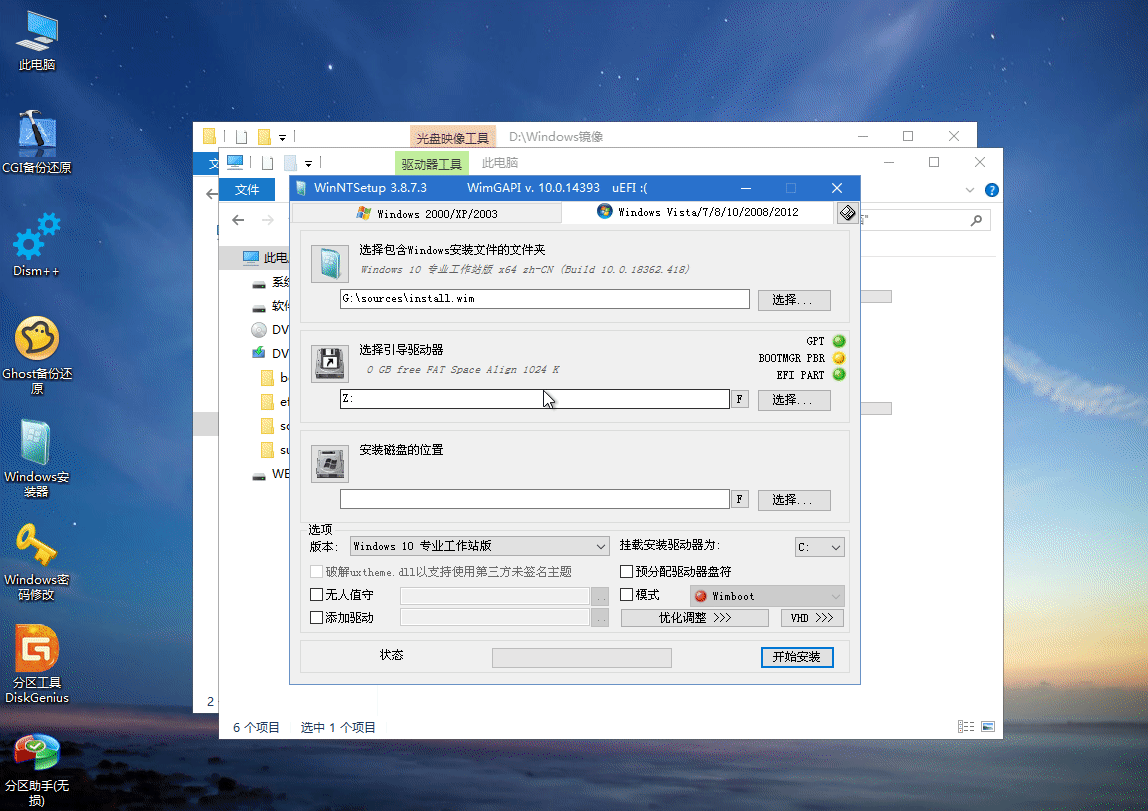This screenshot has width=1148, height=811.
Task: Launch CGI备份还原 desktop shortcut
Action: point(37,142)
